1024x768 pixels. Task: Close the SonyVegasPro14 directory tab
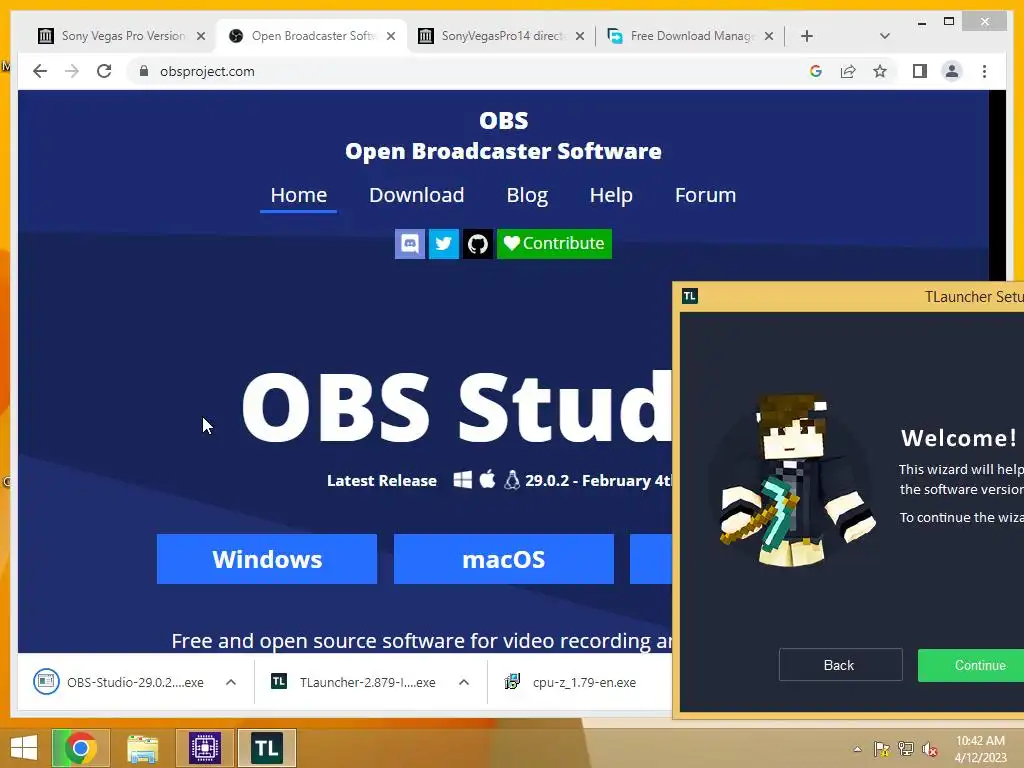coord(579,36)
